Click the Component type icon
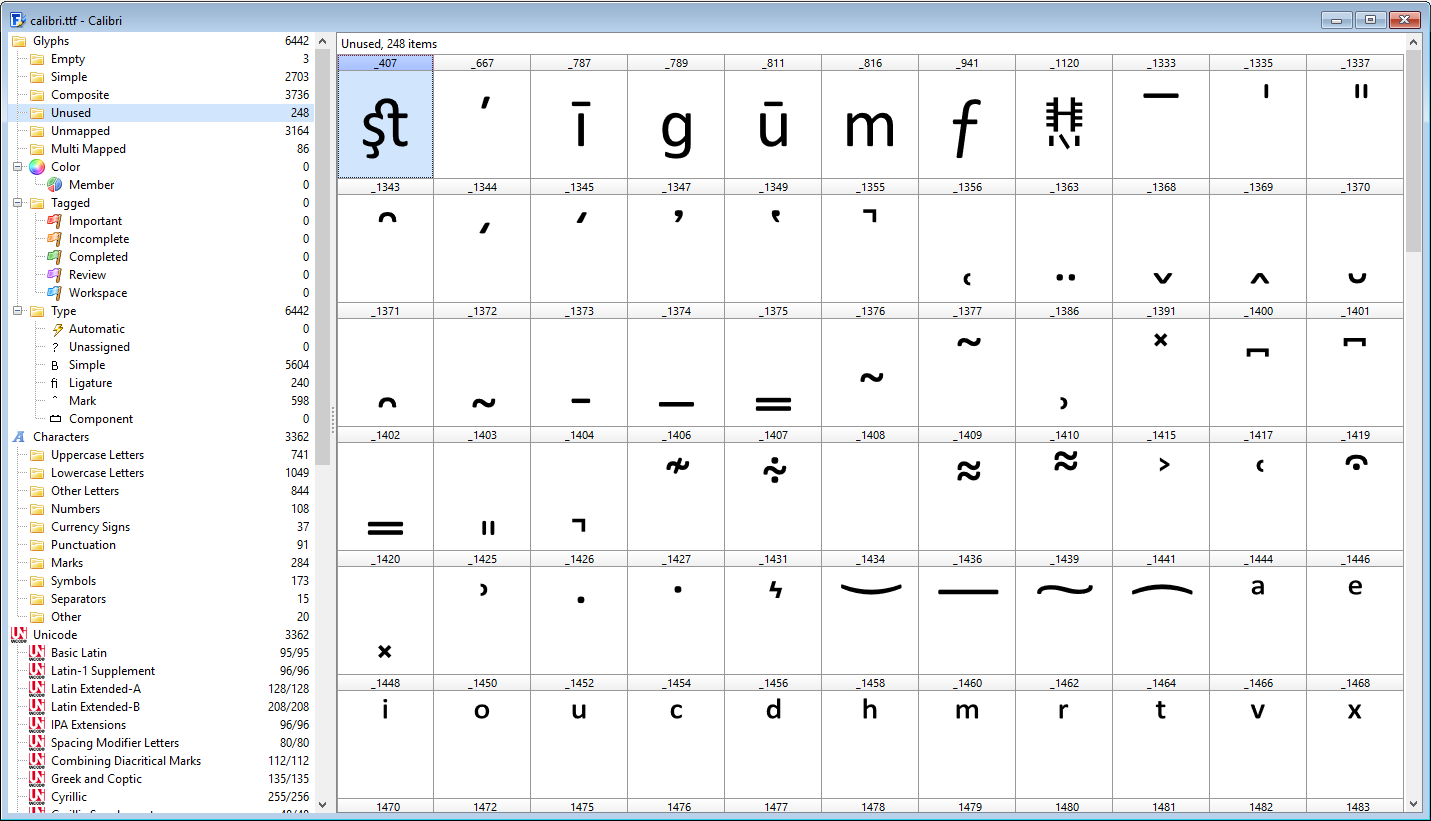The height and width of the screenshot is (821, 1431). tap(55, 419)
